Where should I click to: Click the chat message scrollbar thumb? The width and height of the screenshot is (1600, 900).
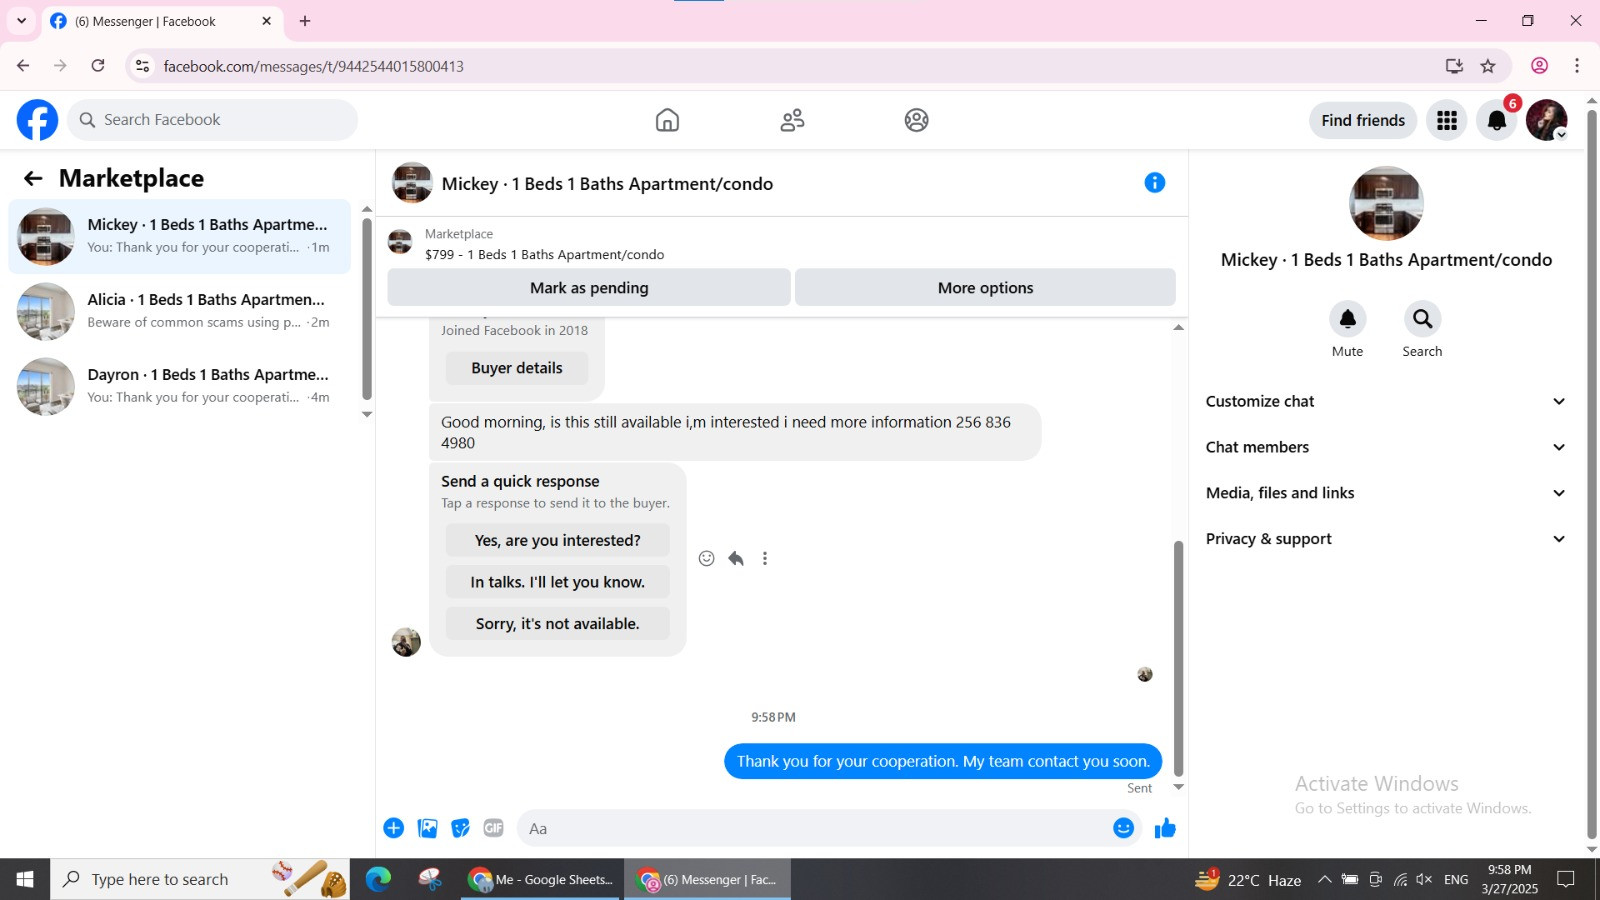coord(1178,658)
